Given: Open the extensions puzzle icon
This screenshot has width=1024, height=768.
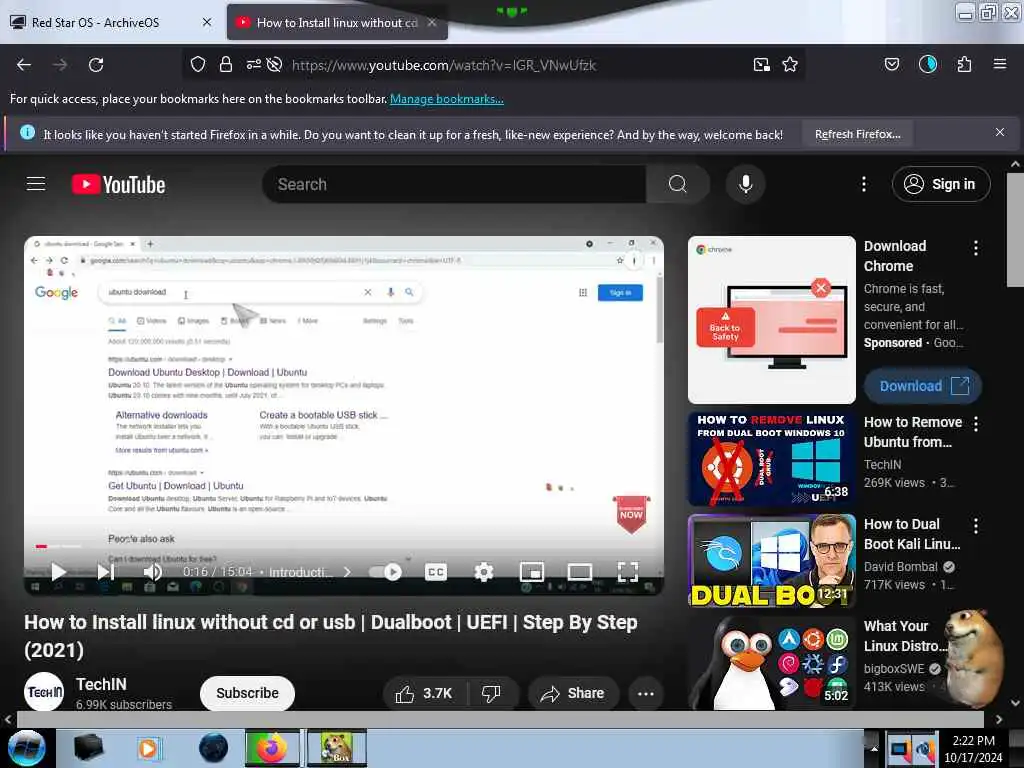Looking at the screenshot, I should point(965,64).
